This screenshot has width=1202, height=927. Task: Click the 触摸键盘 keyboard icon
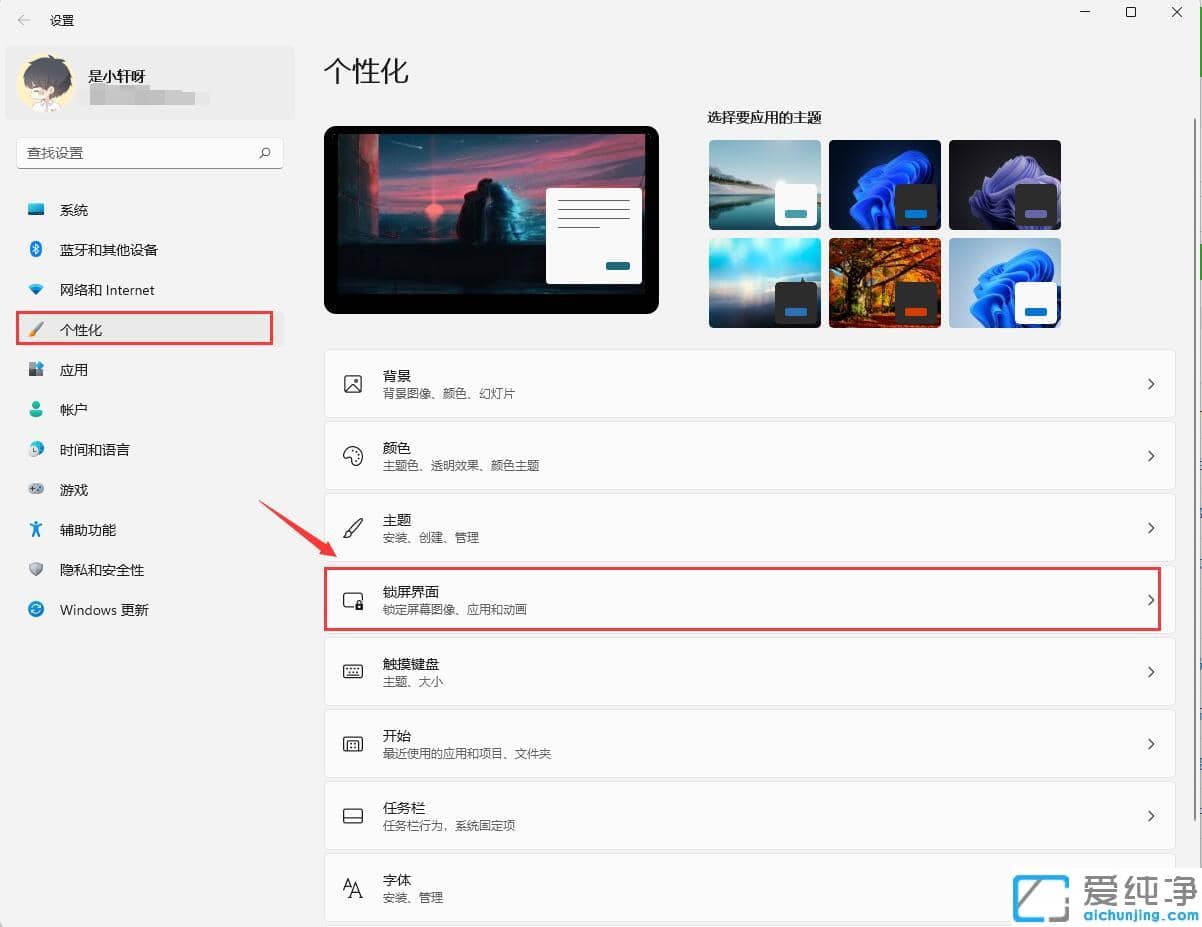point(353,672)
